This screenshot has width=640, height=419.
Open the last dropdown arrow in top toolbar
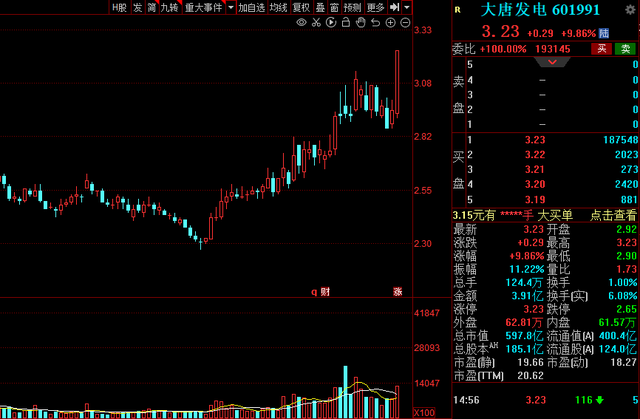[x=407, y=7]
